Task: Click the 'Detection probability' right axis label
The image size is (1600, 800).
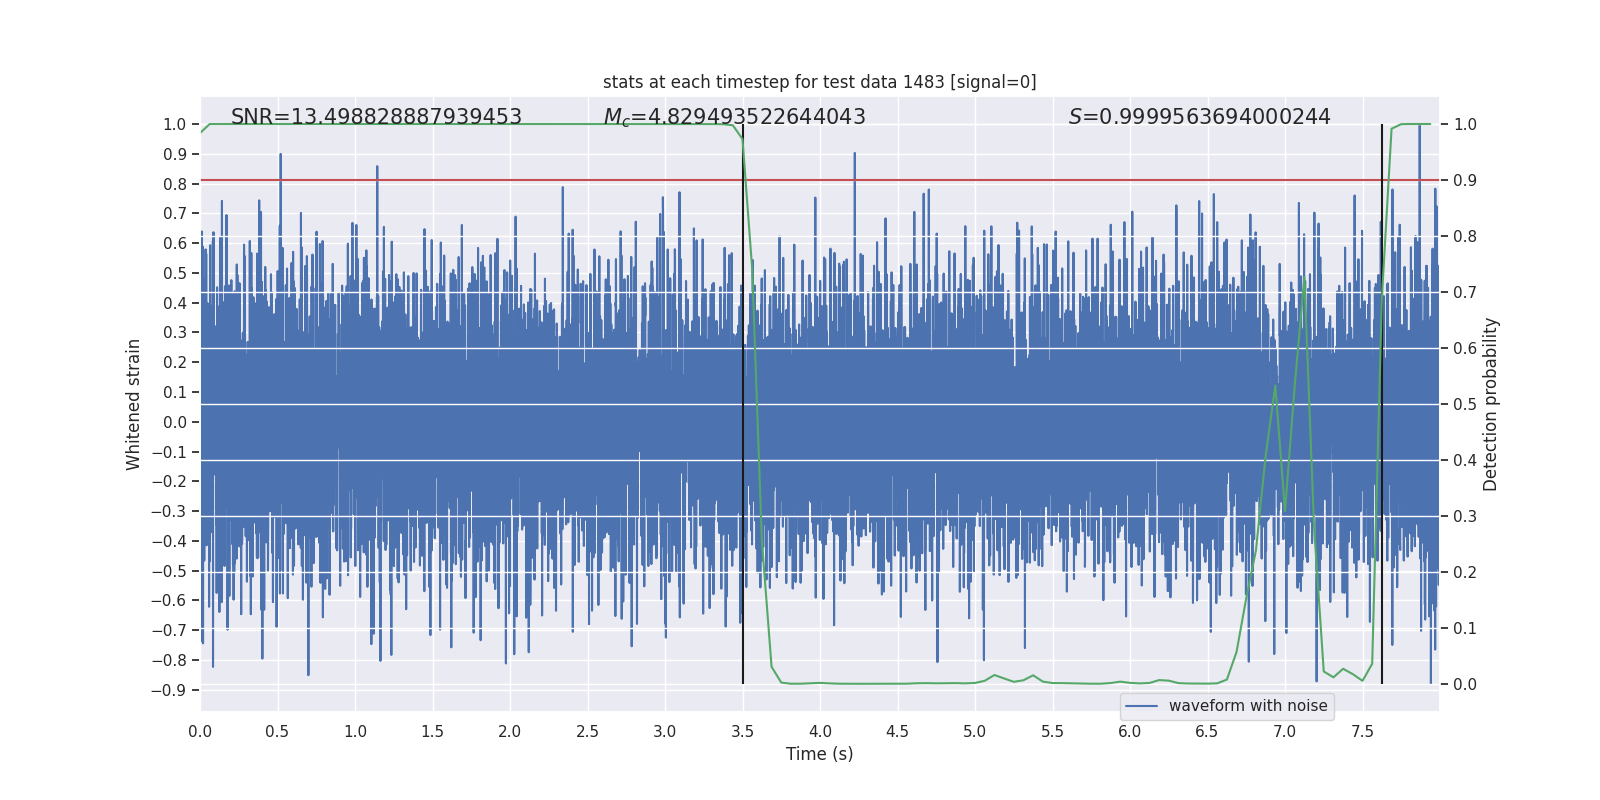Action: point(1490,404)
